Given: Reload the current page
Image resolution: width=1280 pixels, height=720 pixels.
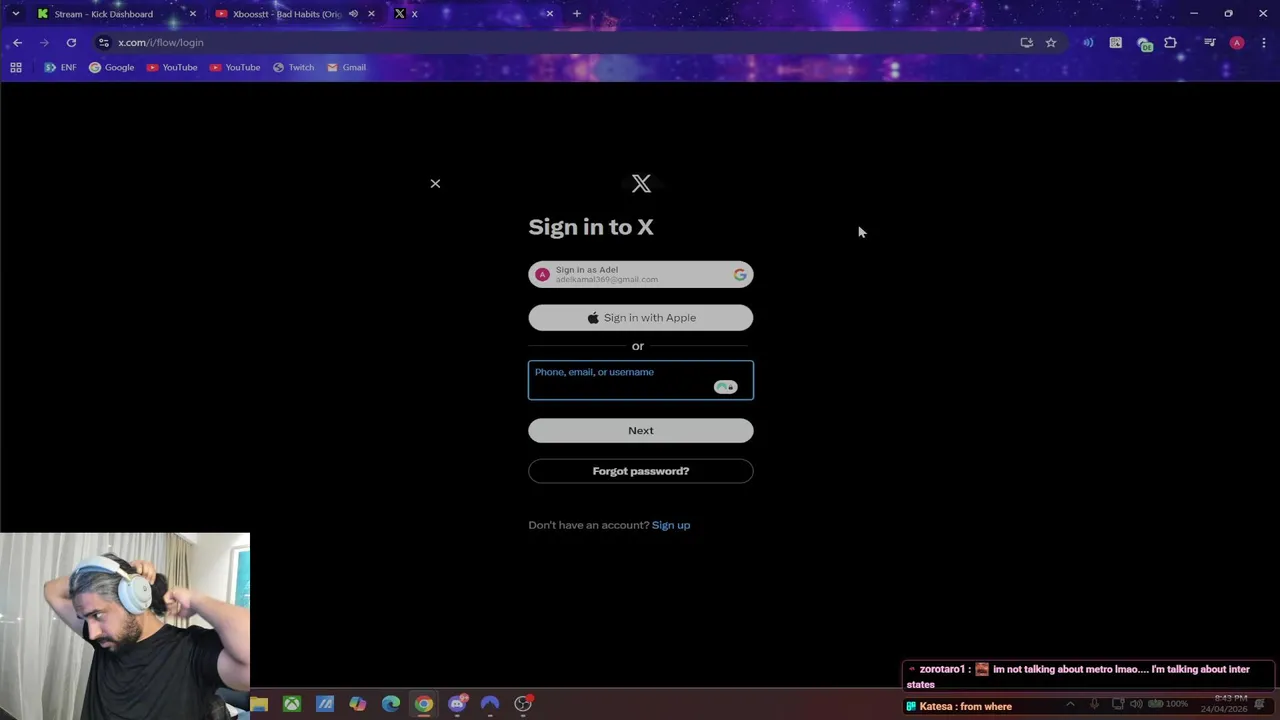Looking at the screenshot, I should tap(71, 43).
